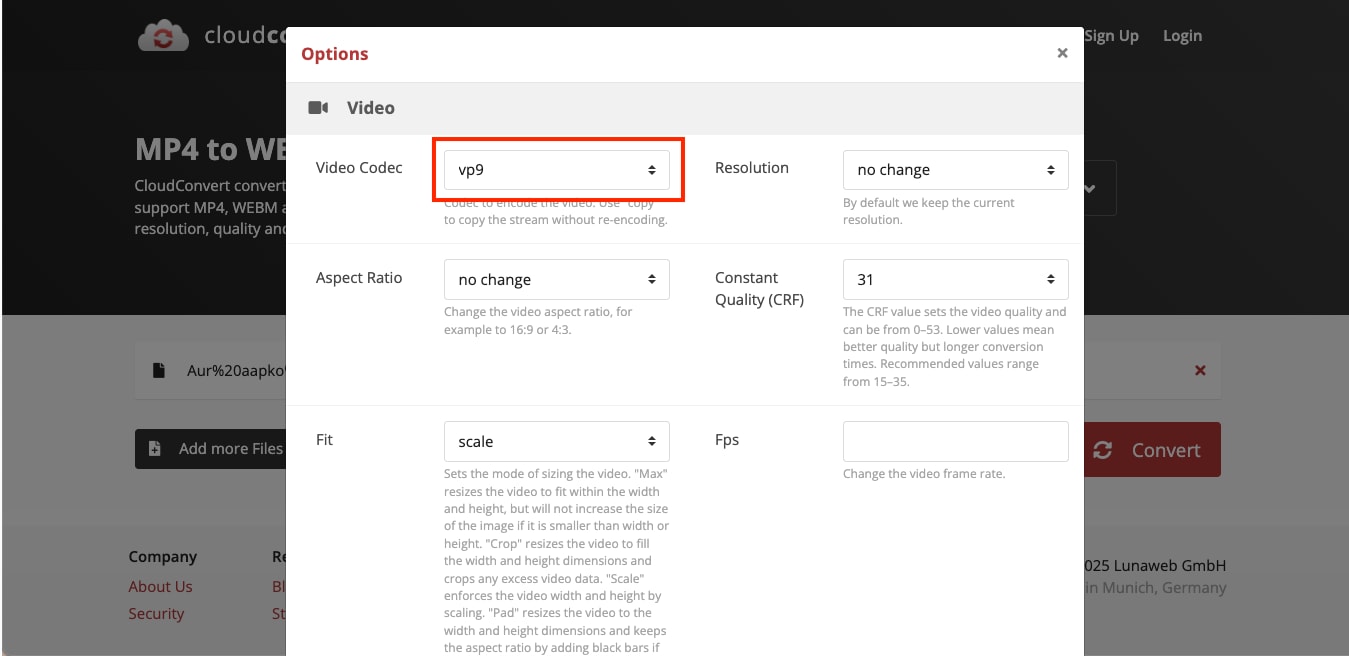Screen dimensions: 1349x656
Task: Remove the uploaded file with the red X
Action: pos(1200,369)
